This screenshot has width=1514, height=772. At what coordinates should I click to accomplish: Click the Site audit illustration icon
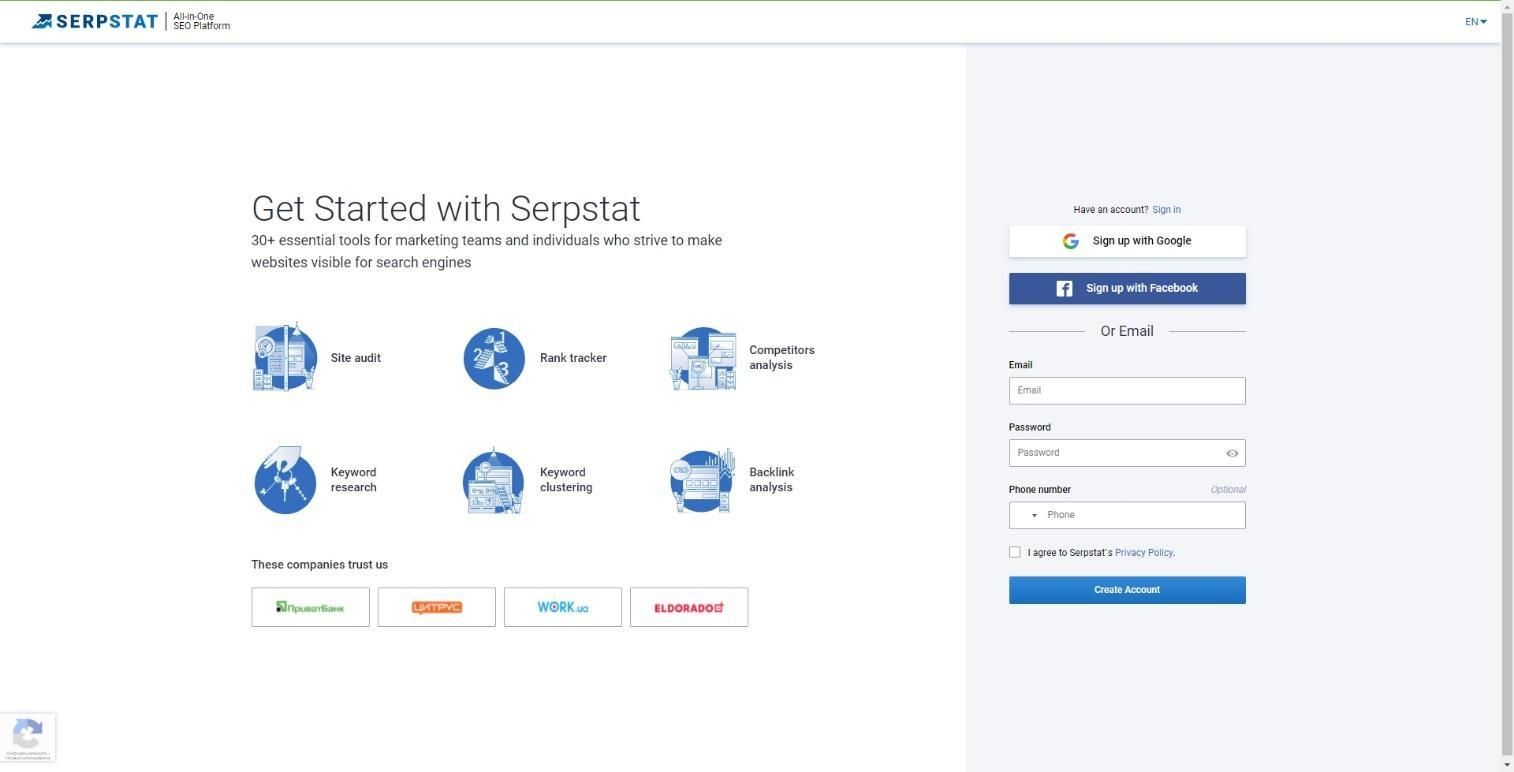tap(285, 357)
